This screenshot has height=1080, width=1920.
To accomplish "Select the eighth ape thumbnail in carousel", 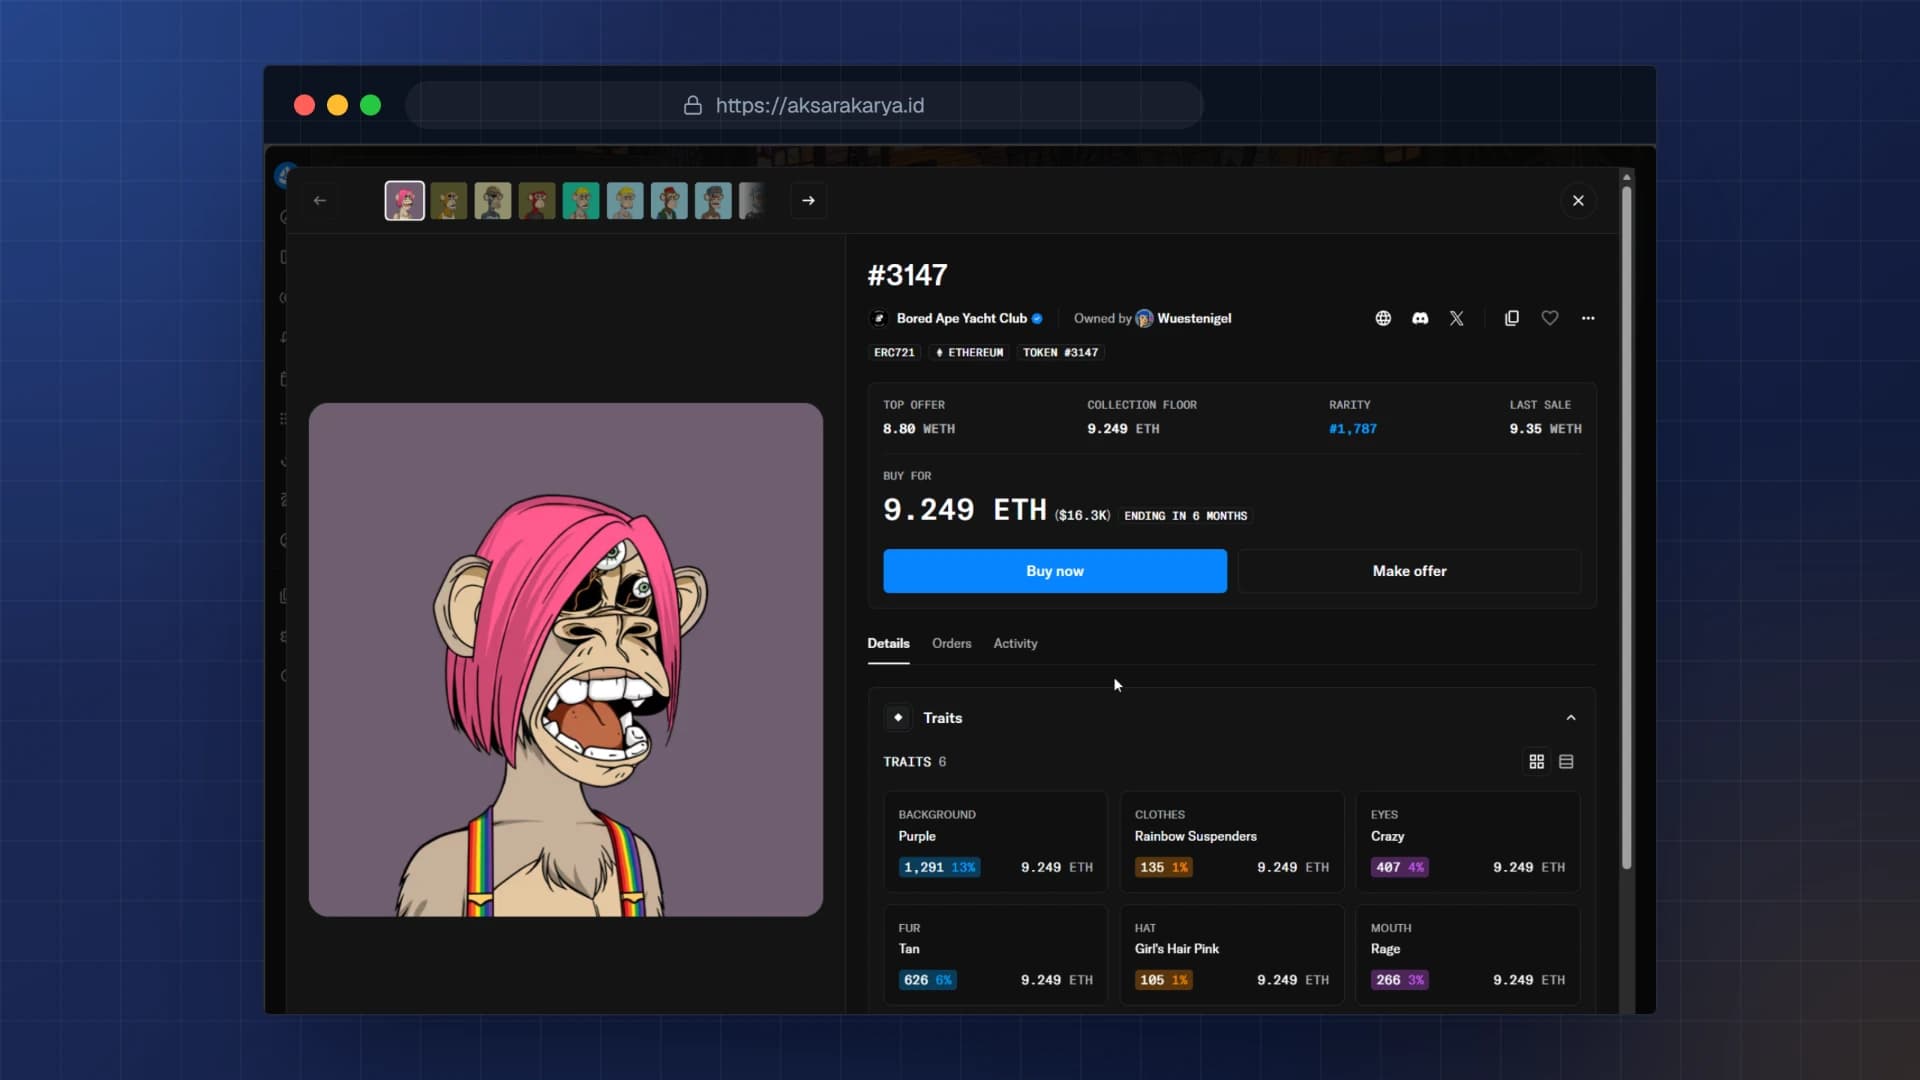I will [x=713, y=201].
